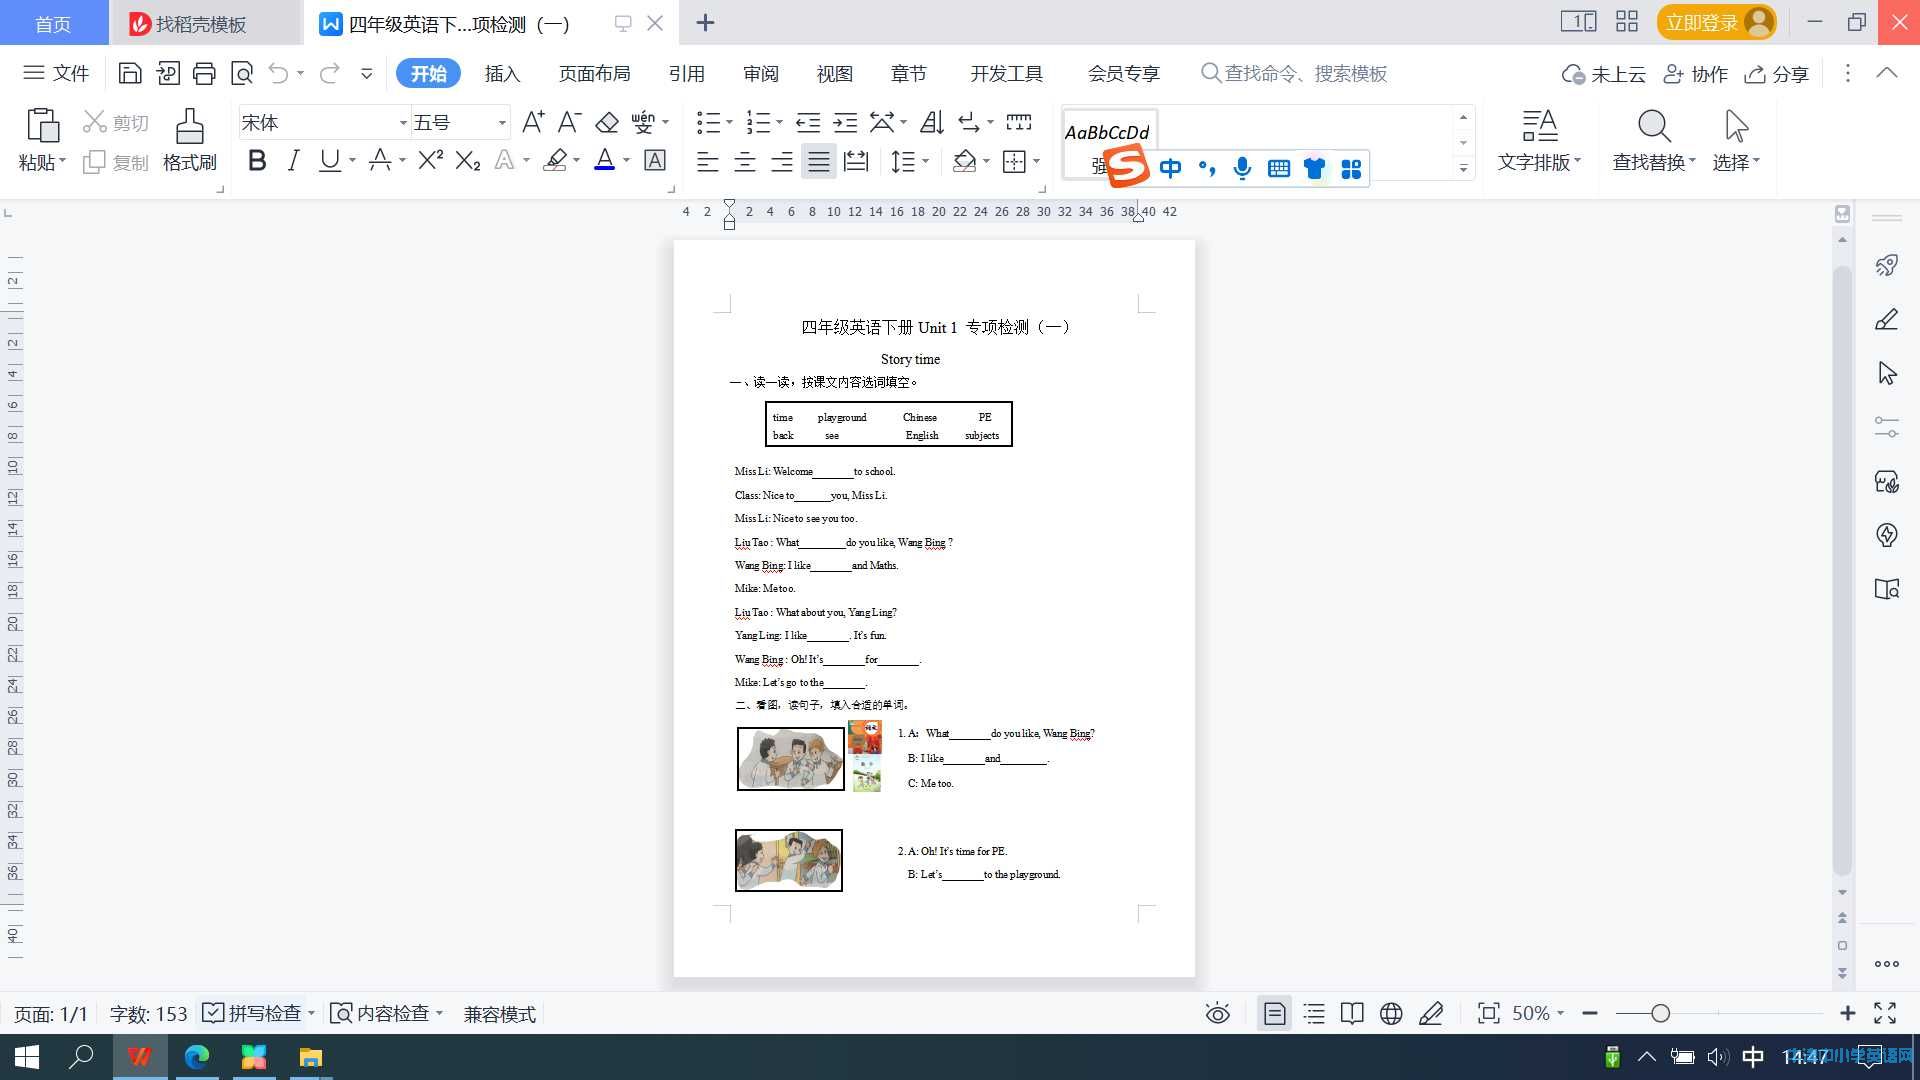Click the Redo arrow icon

pyautogui.click(x=329, y=73)
